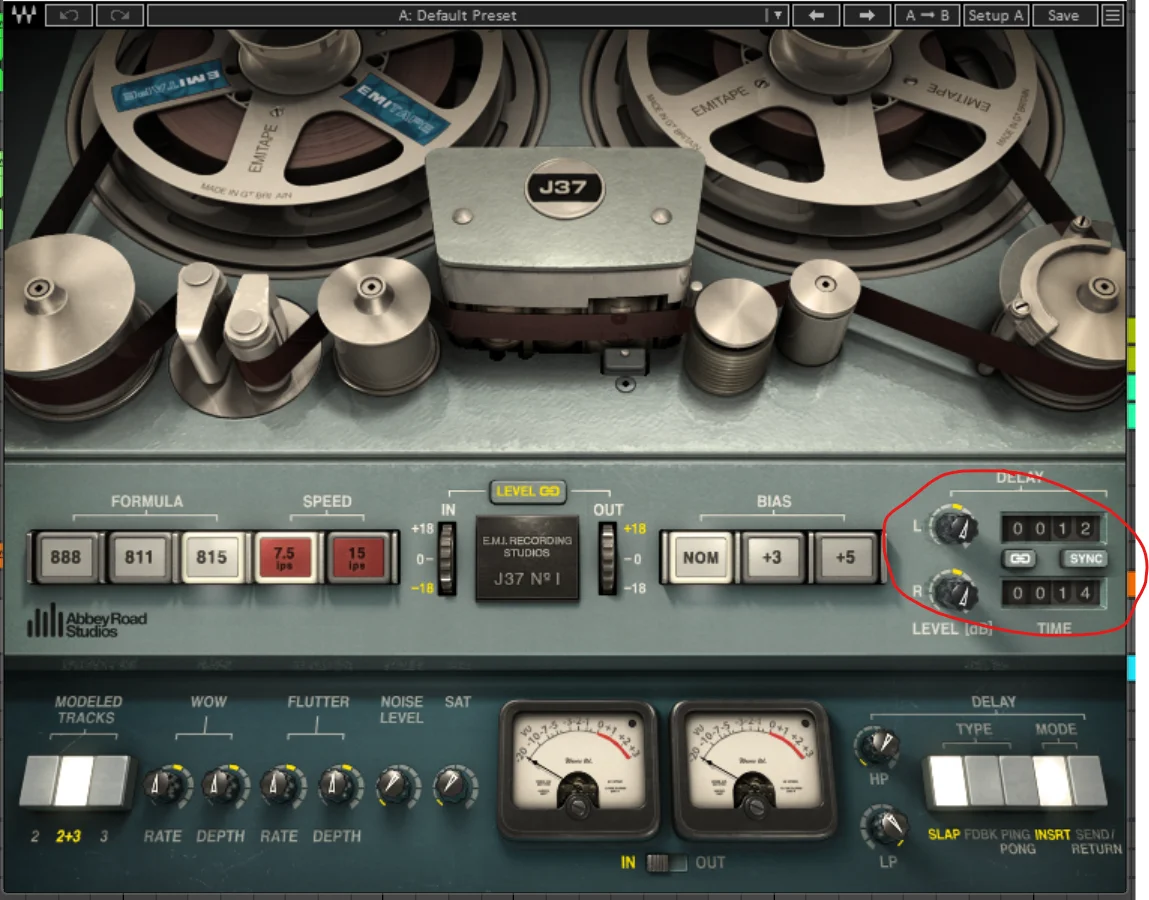
Task: Set tape speed to 15 ips
Action: (357, 557)
